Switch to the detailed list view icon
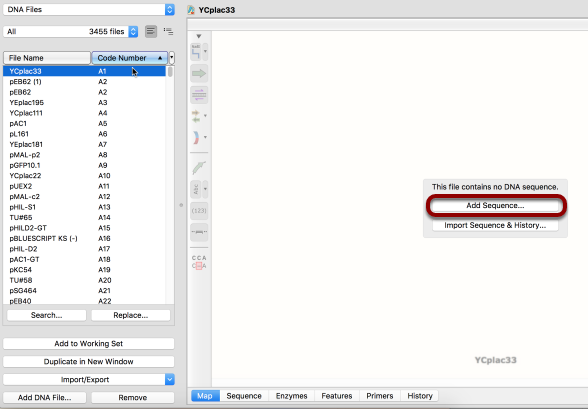 pyautogui.click(x=151, y=31)
